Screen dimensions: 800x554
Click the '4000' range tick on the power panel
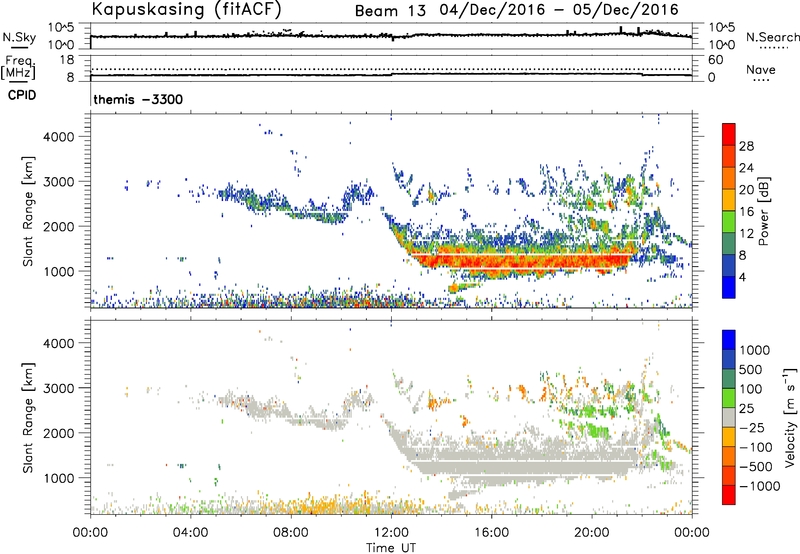pos(58,137)
